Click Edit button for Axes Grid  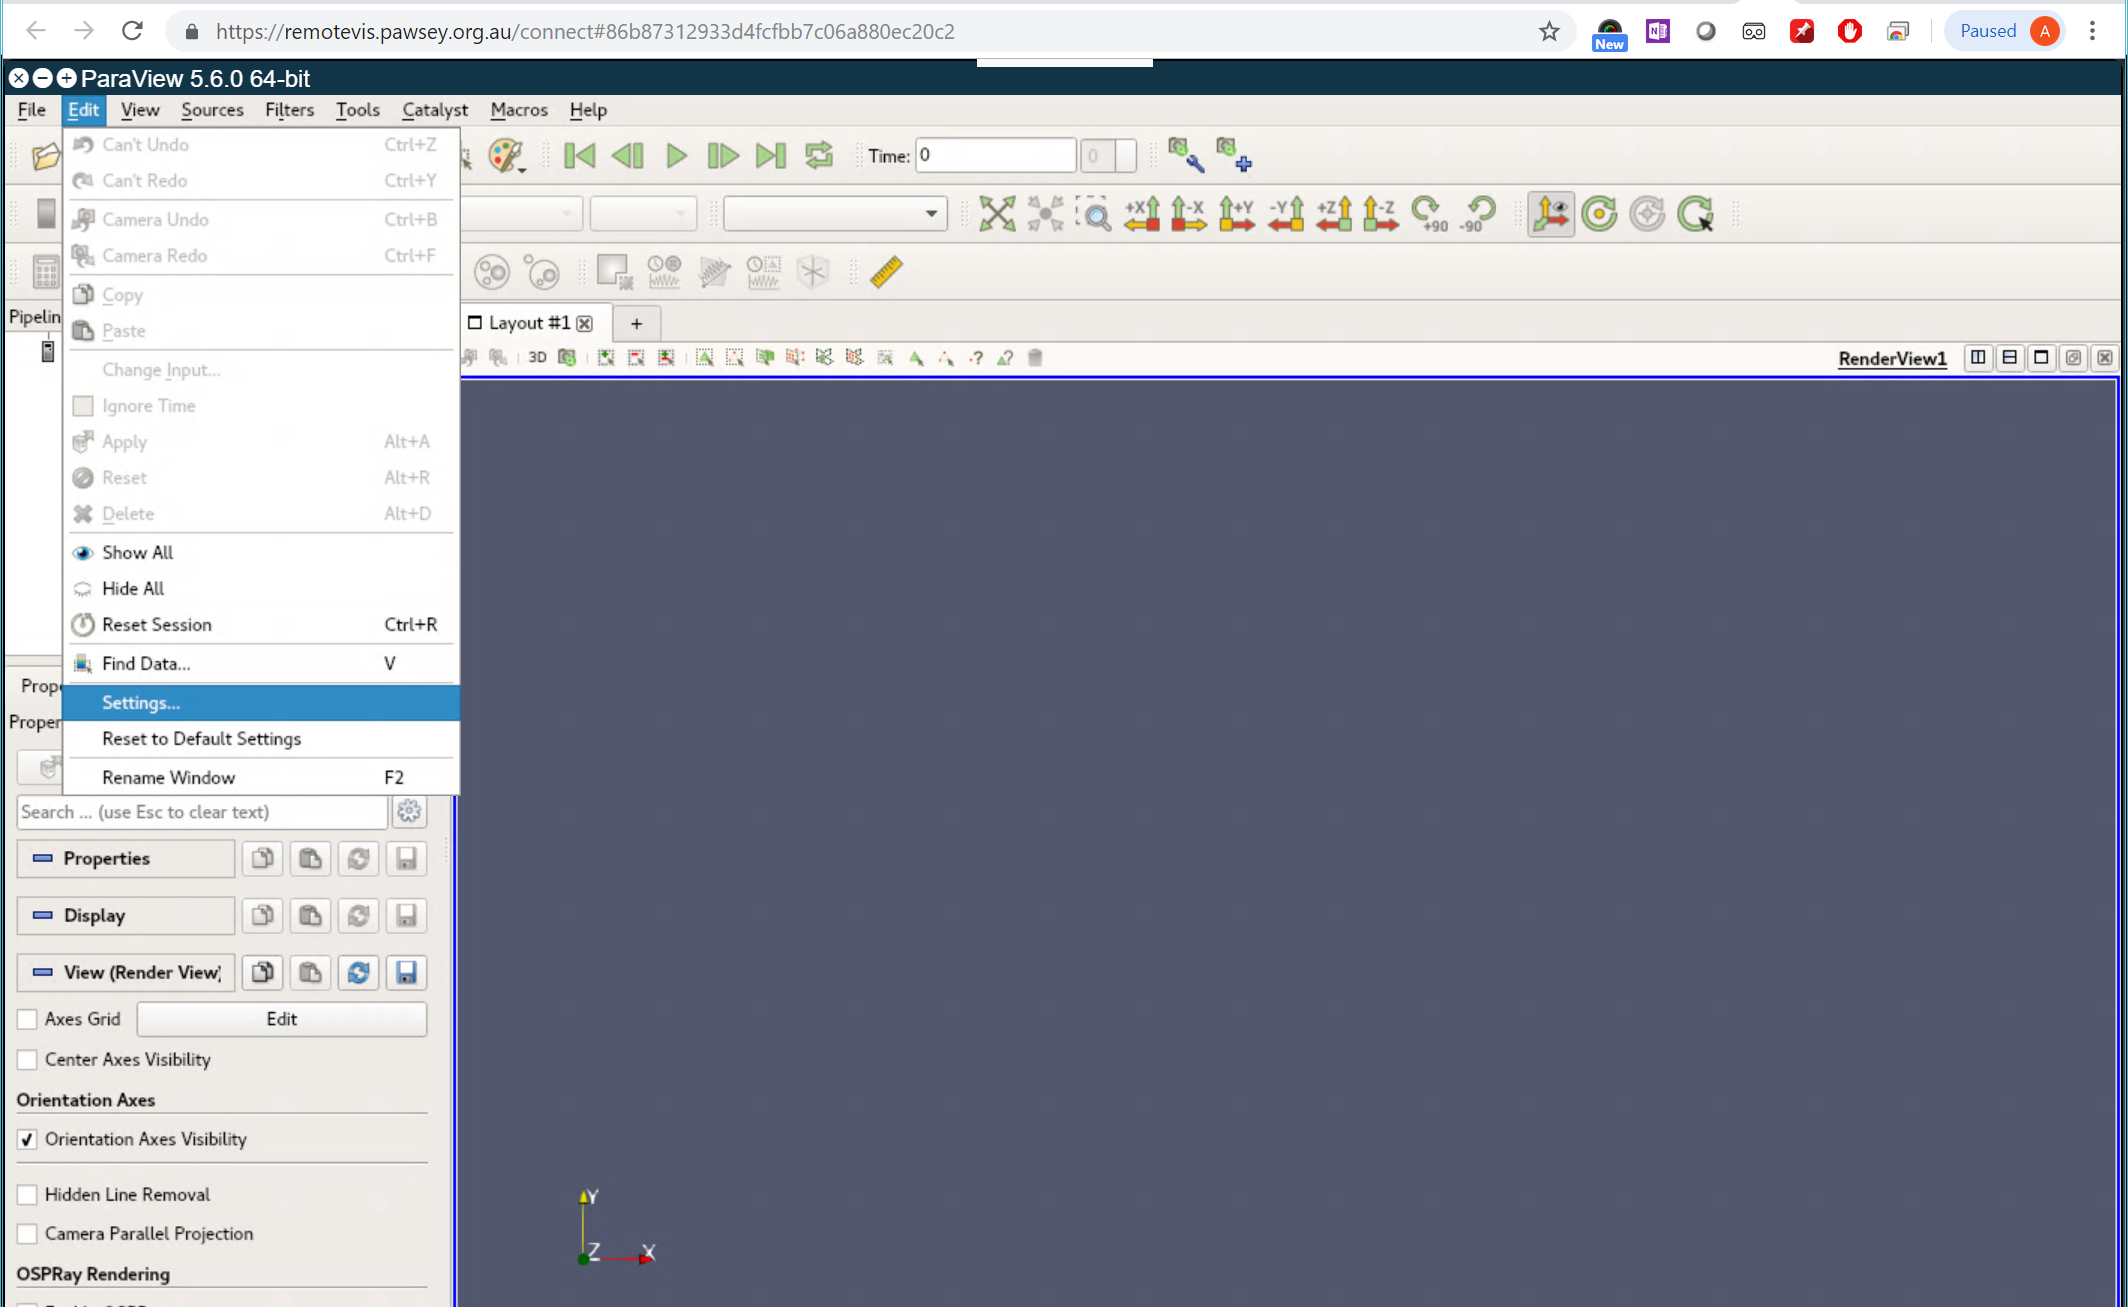click(x=282, y=1019)
